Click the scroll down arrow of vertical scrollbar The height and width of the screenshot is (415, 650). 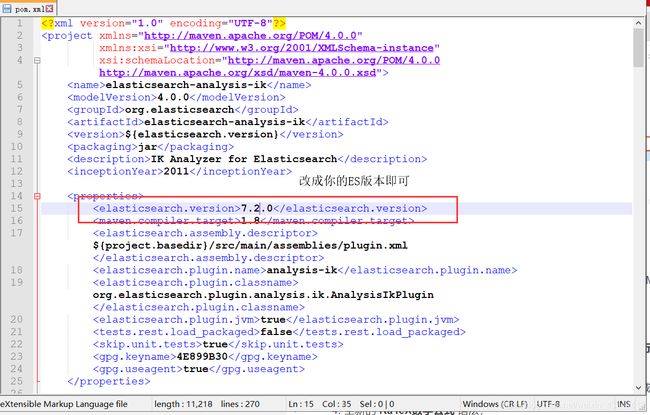click(638, 388)
